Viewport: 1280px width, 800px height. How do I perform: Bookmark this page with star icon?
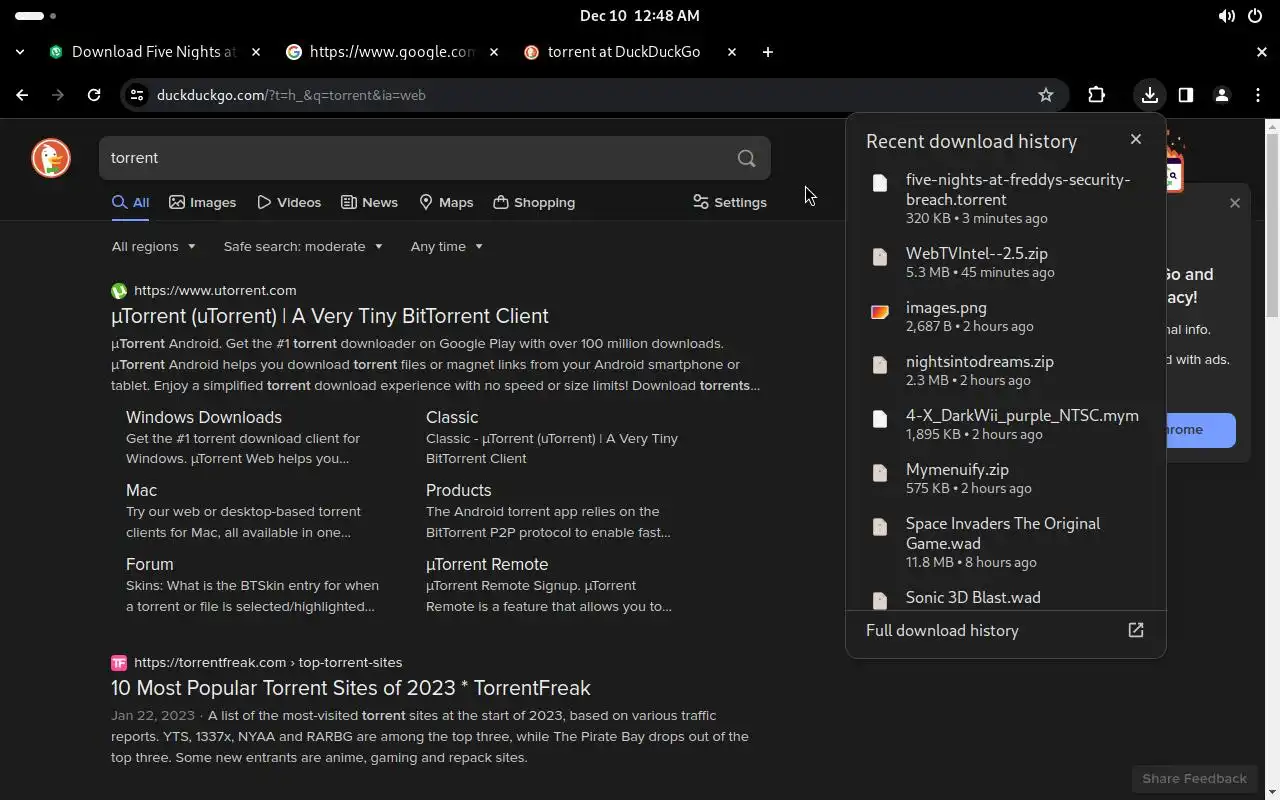click(x=1046, y=95)
